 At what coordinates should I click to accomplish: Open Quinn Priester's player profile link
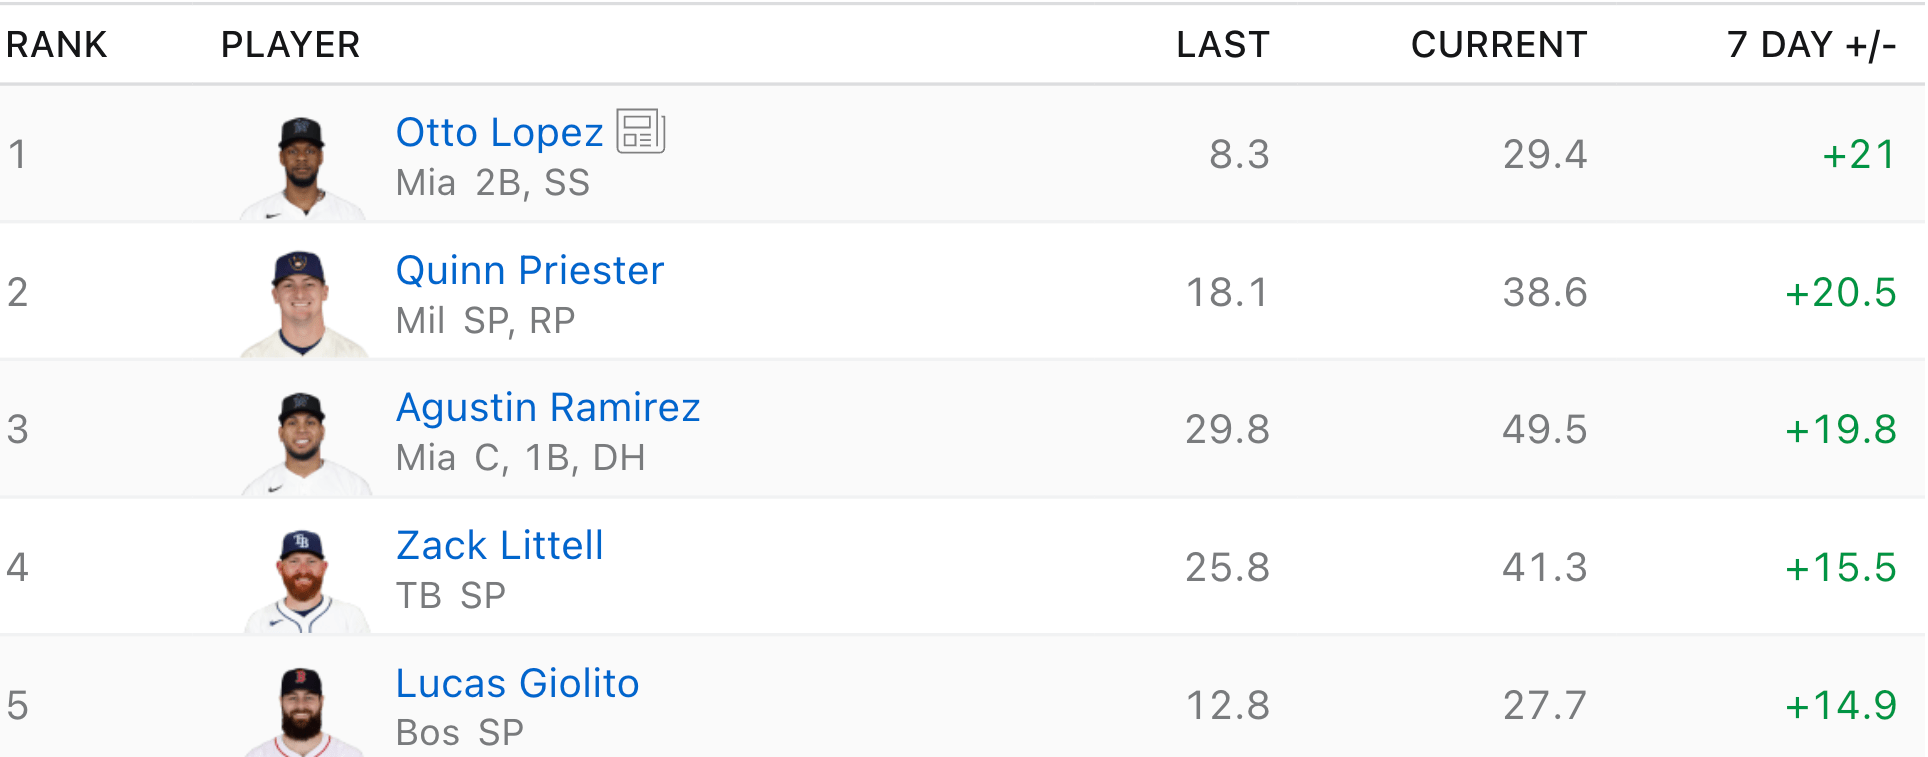point(529,271)
